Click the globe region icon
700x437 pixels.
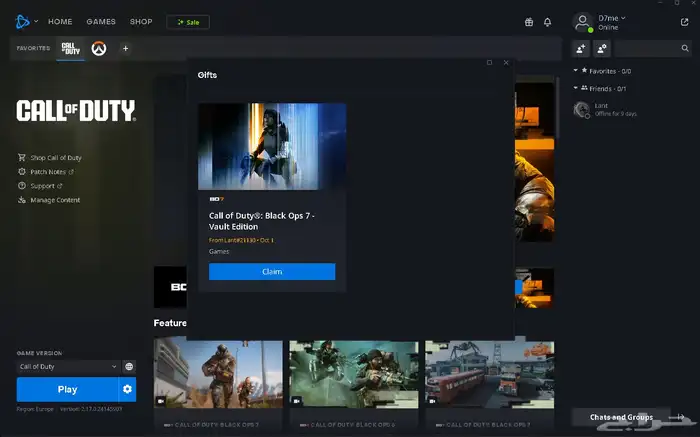(x=129, y=367)
